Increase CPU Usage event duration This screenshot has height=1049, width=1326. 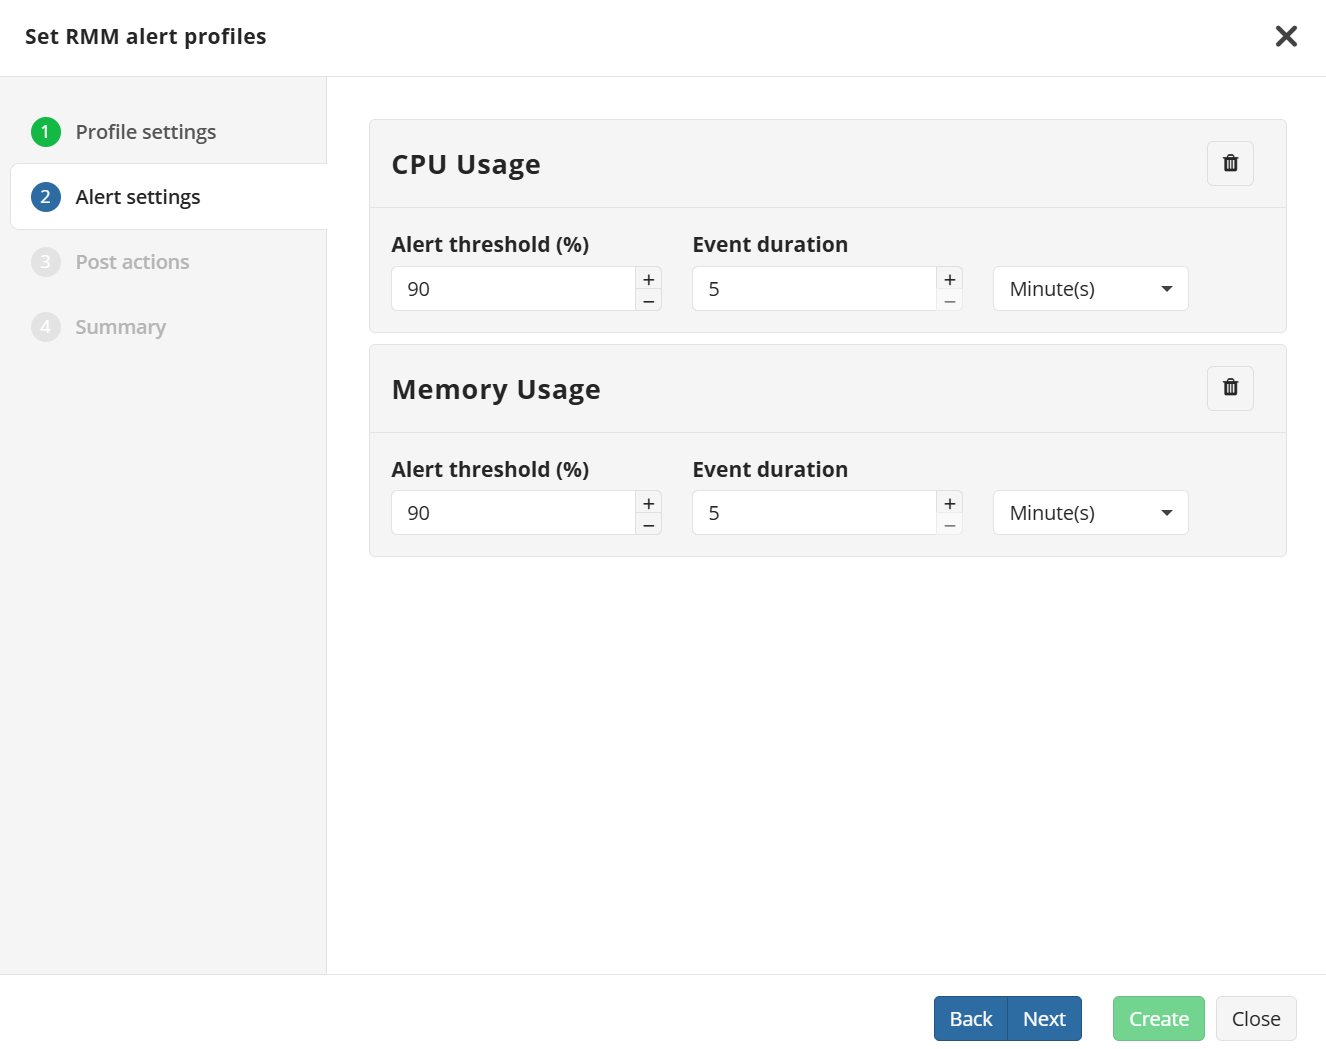tap(950, 279)
